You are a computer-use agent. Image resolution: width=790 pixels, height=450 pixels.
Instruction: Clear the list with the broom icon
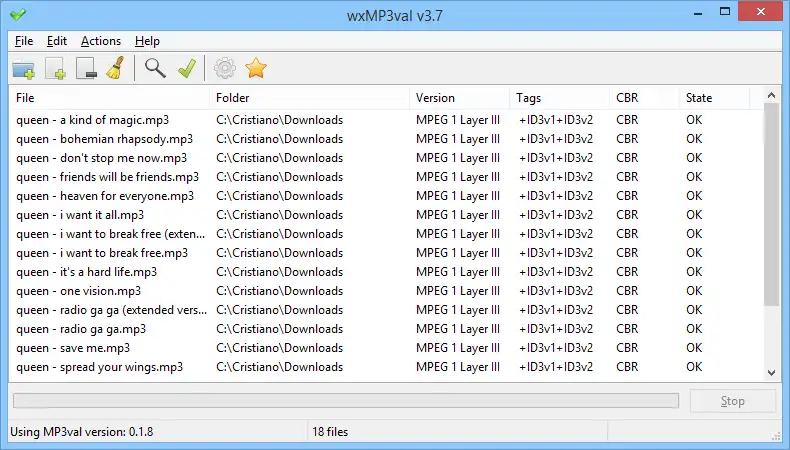pyautogui.click(x=115, y=68)
